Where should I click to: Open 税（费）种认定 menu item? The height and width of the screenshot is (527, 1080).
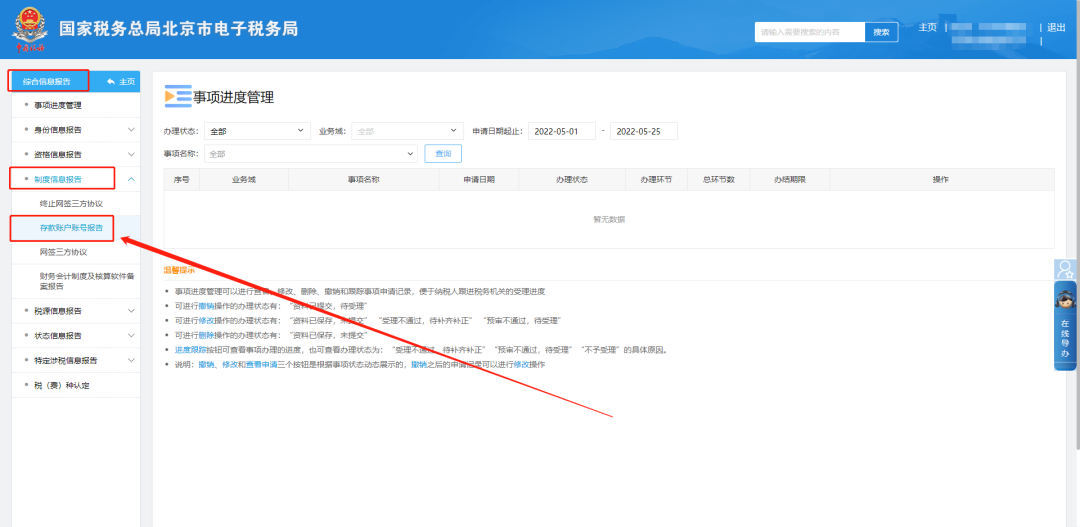(62, 385)
